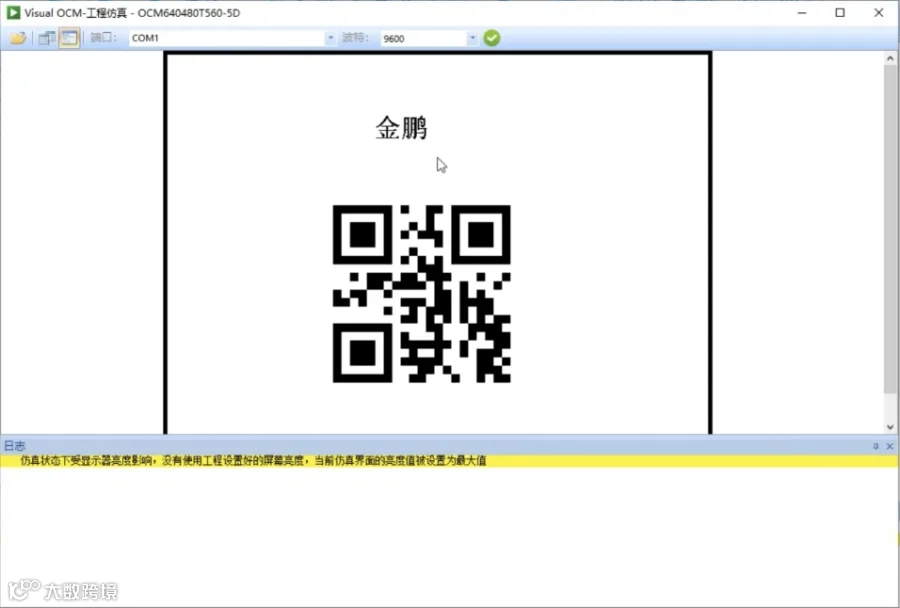Click the vertical scrollbar up arrow
This screenshot has height=608, width=900.
890,58
